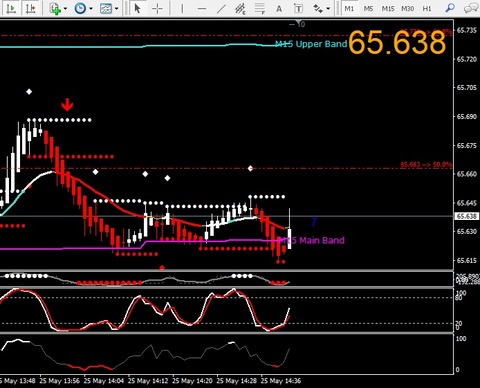Open the chat speech bubbles icon
This screenshot has height=388, width=480.
(x=470, y=8)
